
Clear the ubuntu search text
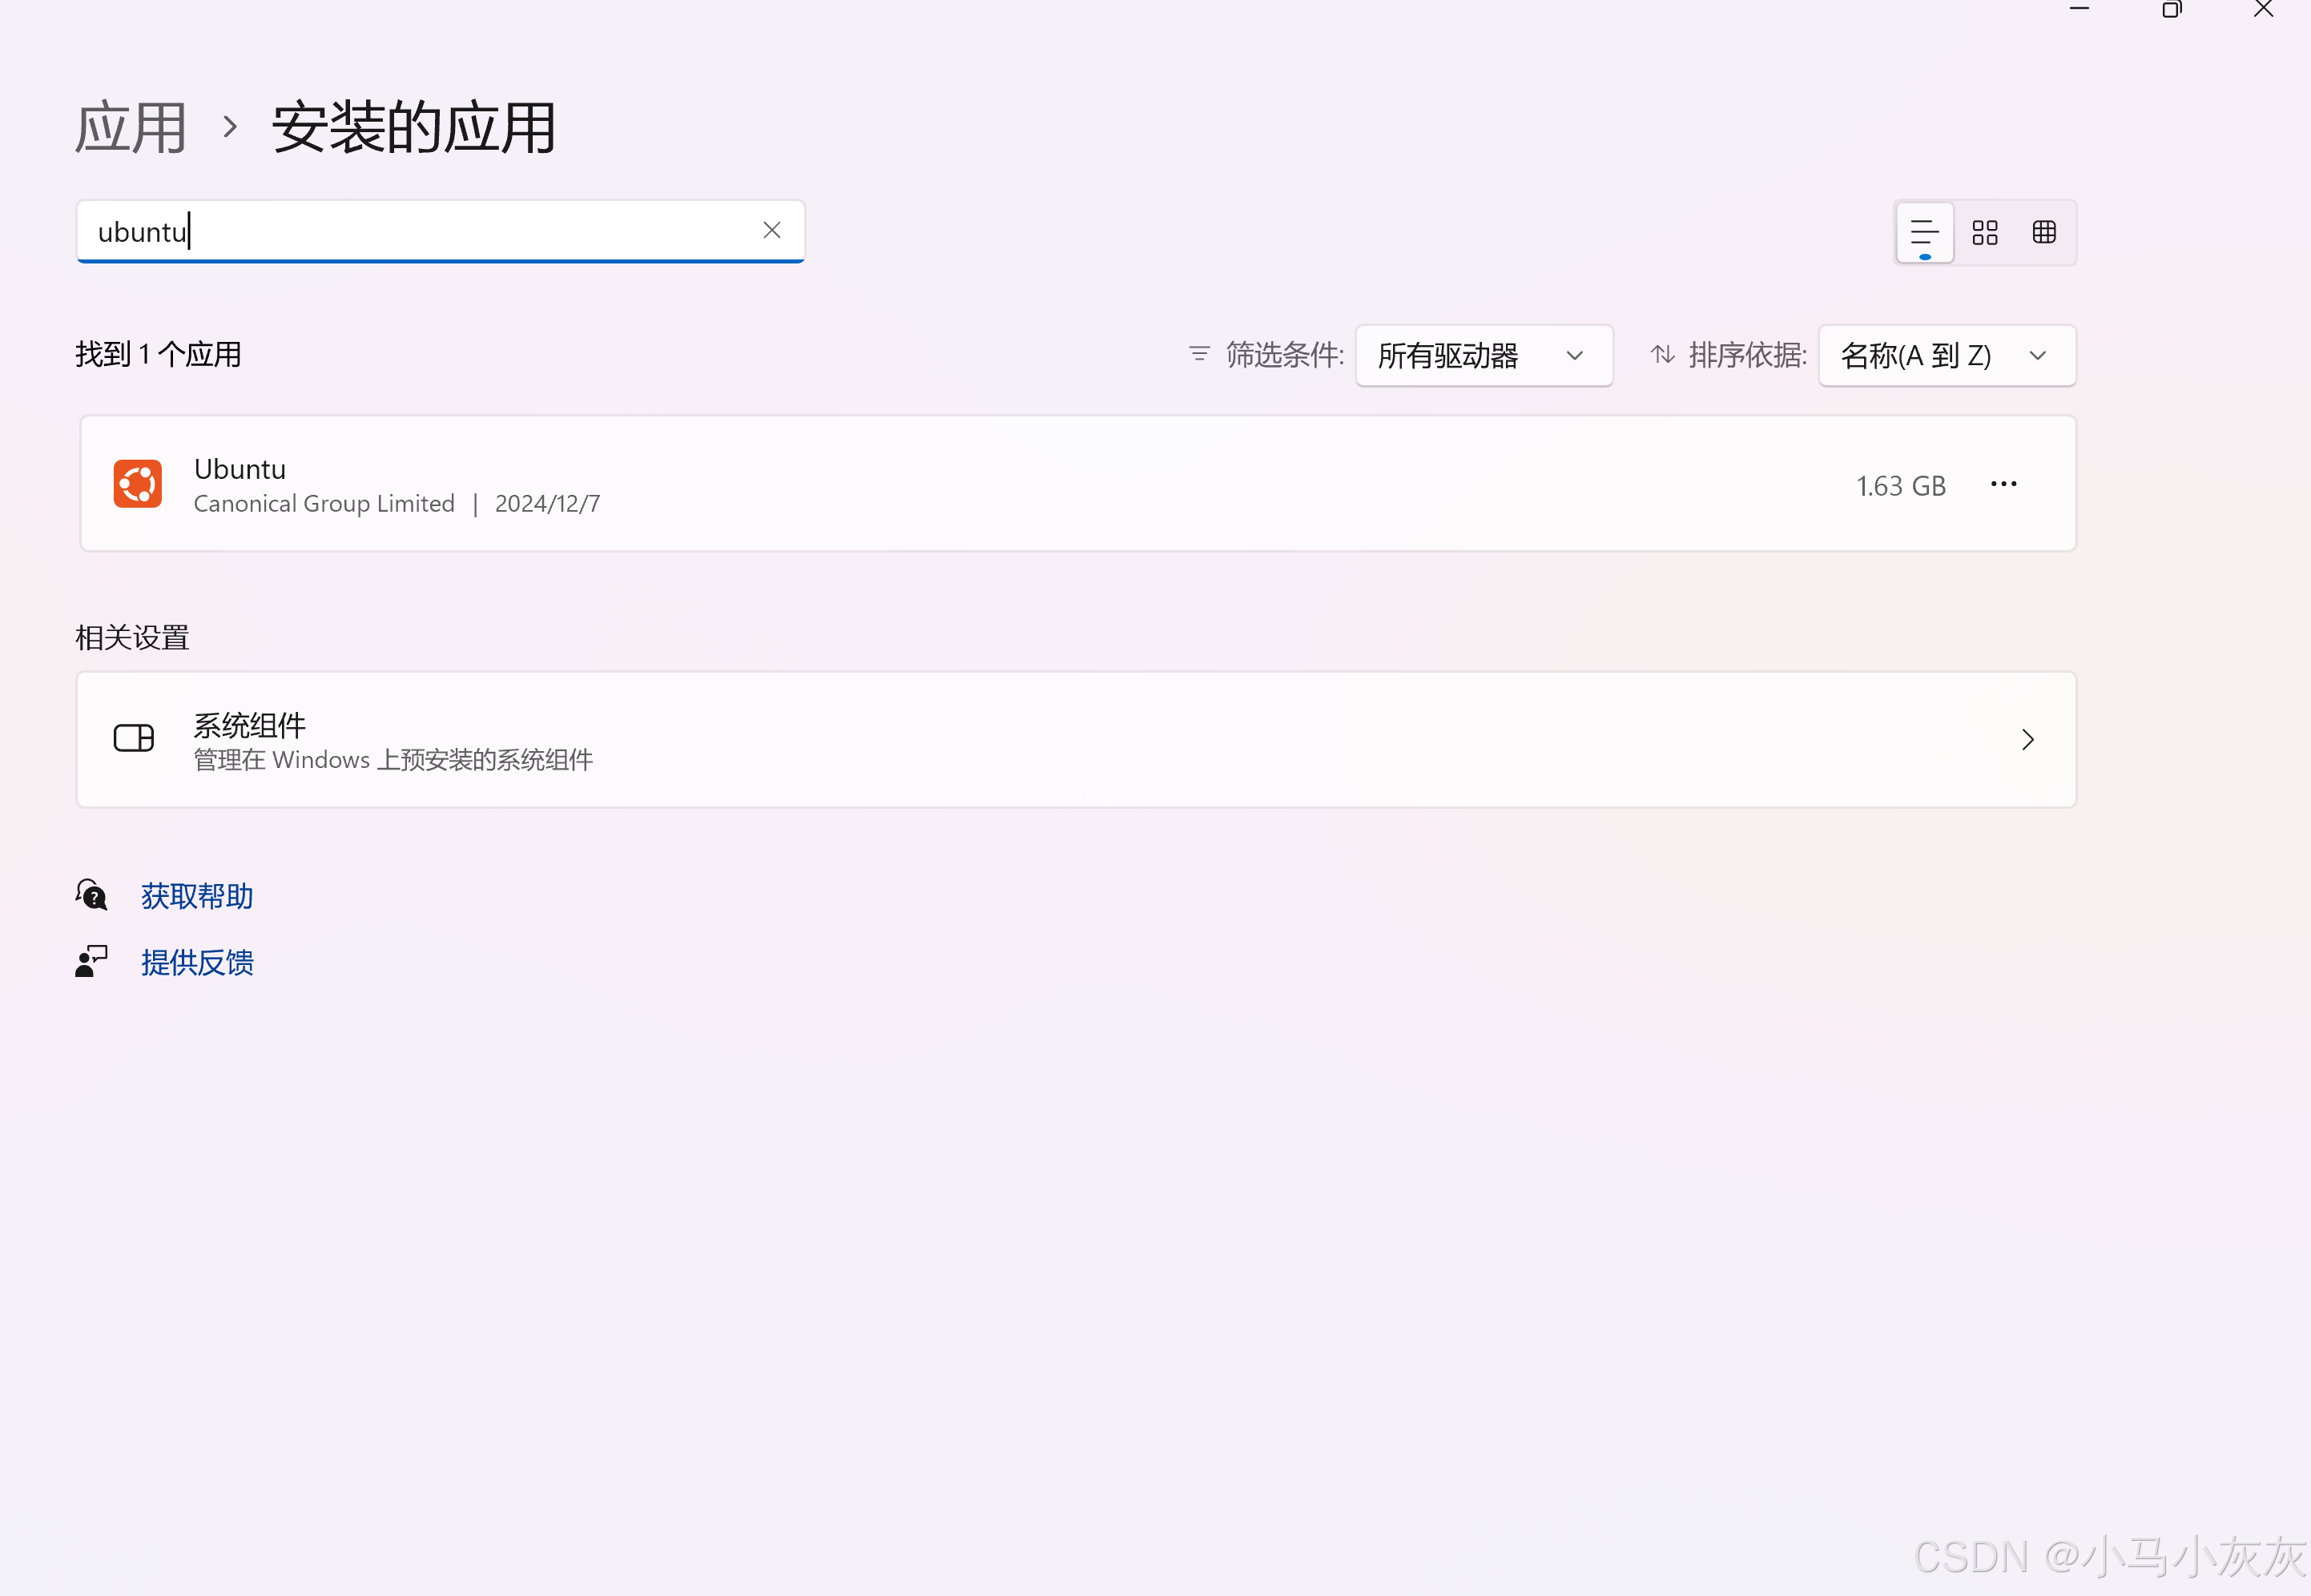pos(771,230)
